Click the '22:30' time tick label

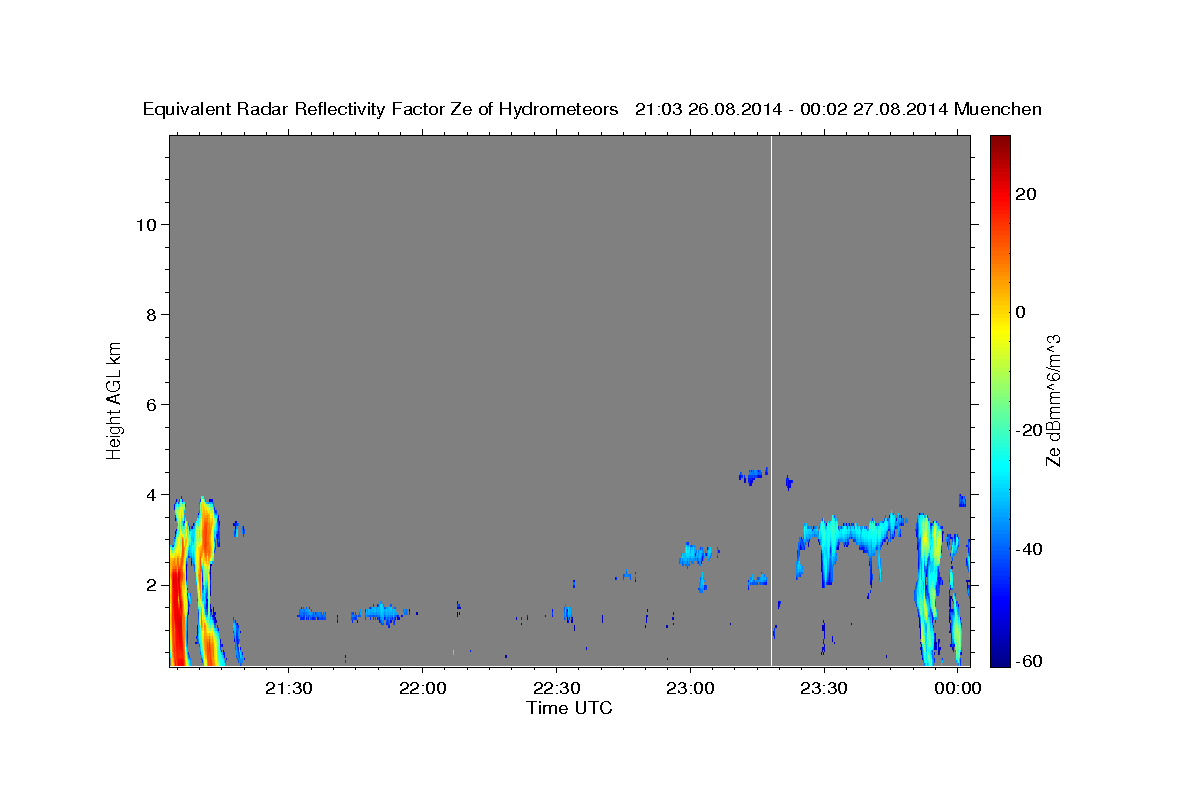point(556,689)
